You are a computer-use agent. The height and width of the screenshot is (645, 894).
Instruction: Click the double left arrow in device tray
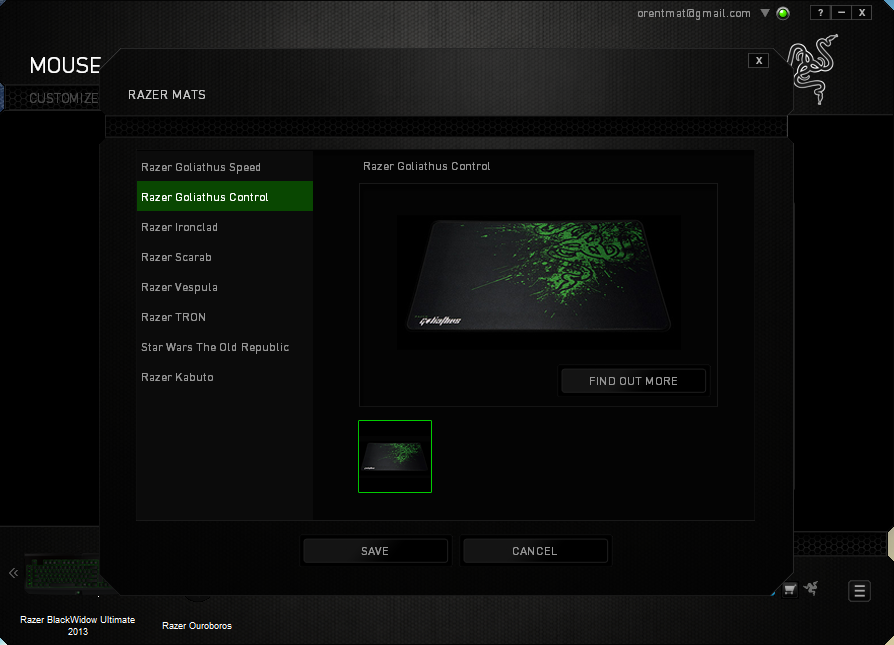14,573
